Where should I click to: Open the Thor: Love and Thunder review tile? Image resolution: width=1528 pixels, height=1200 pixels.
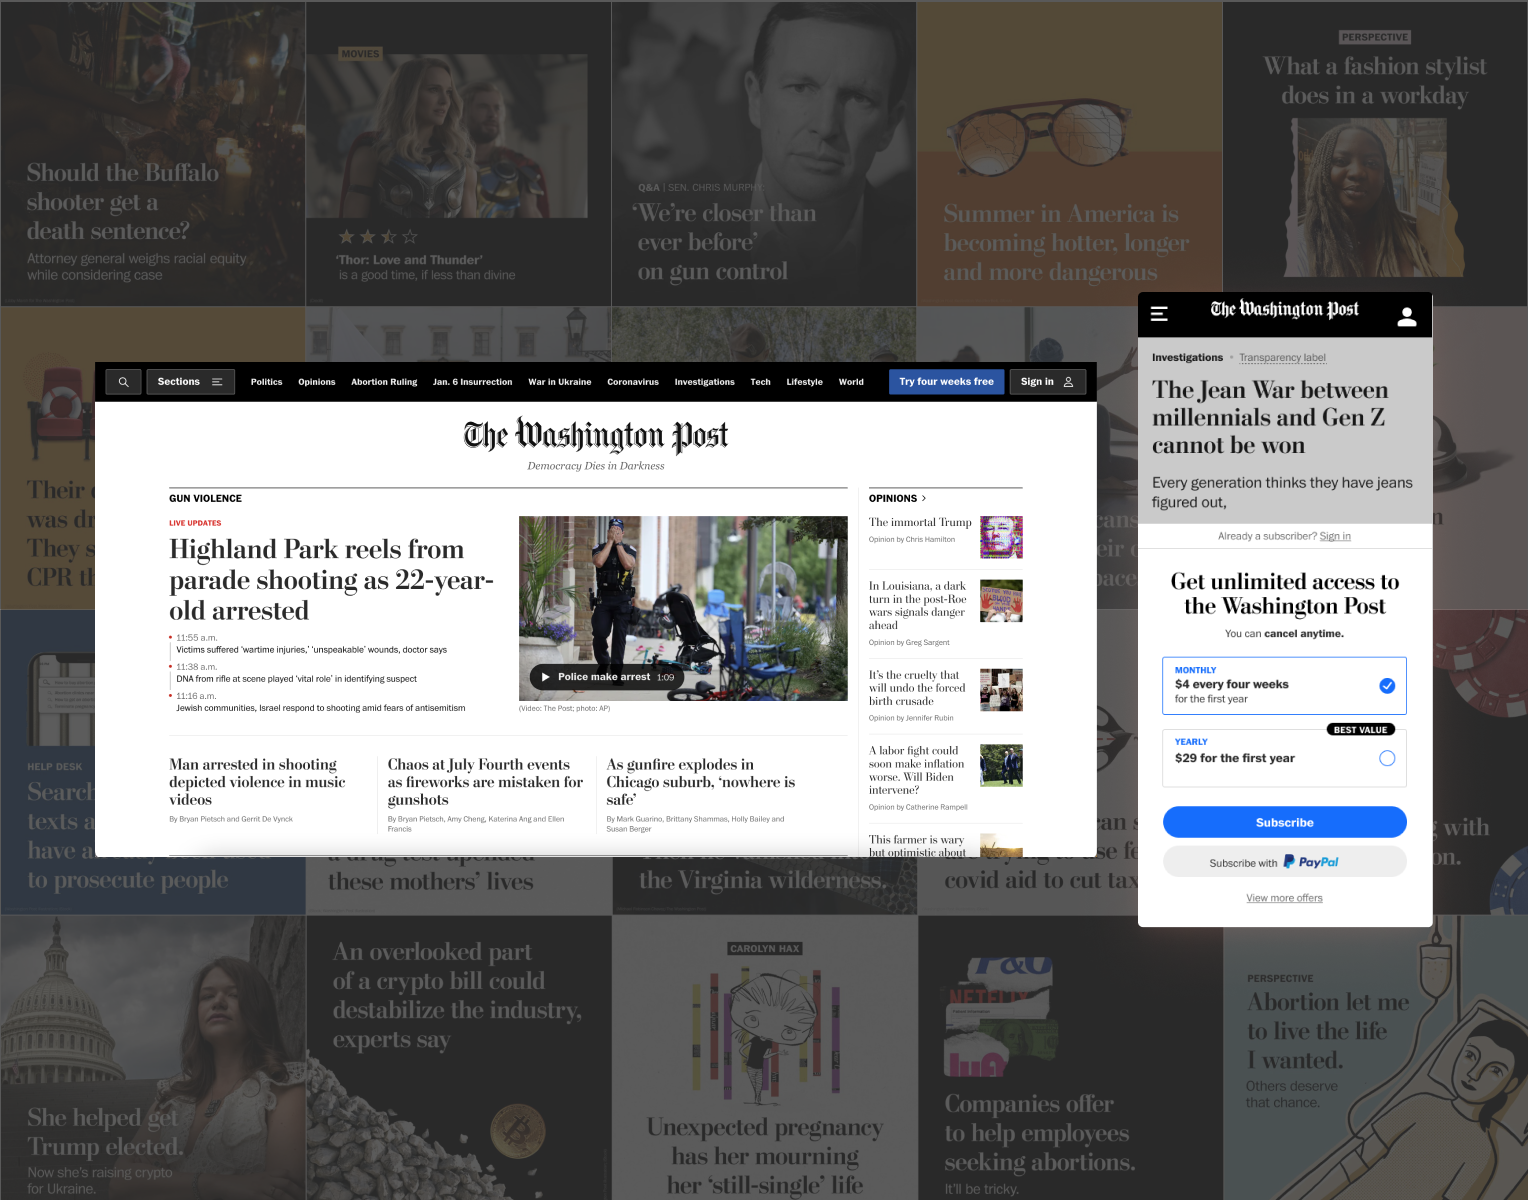pos(458,154)
